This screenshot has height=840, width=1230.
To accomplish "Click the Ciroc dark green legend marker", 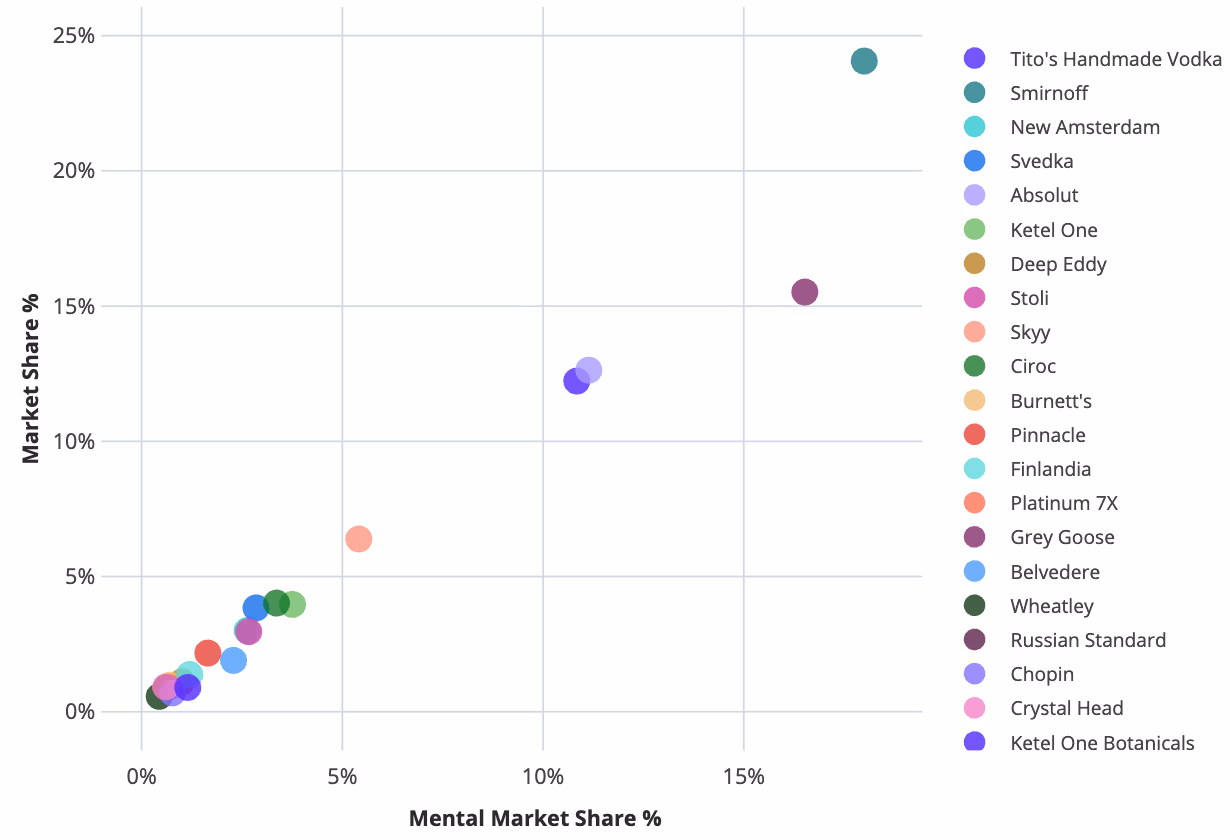I will pyautogui.click(x=974, y=366).
